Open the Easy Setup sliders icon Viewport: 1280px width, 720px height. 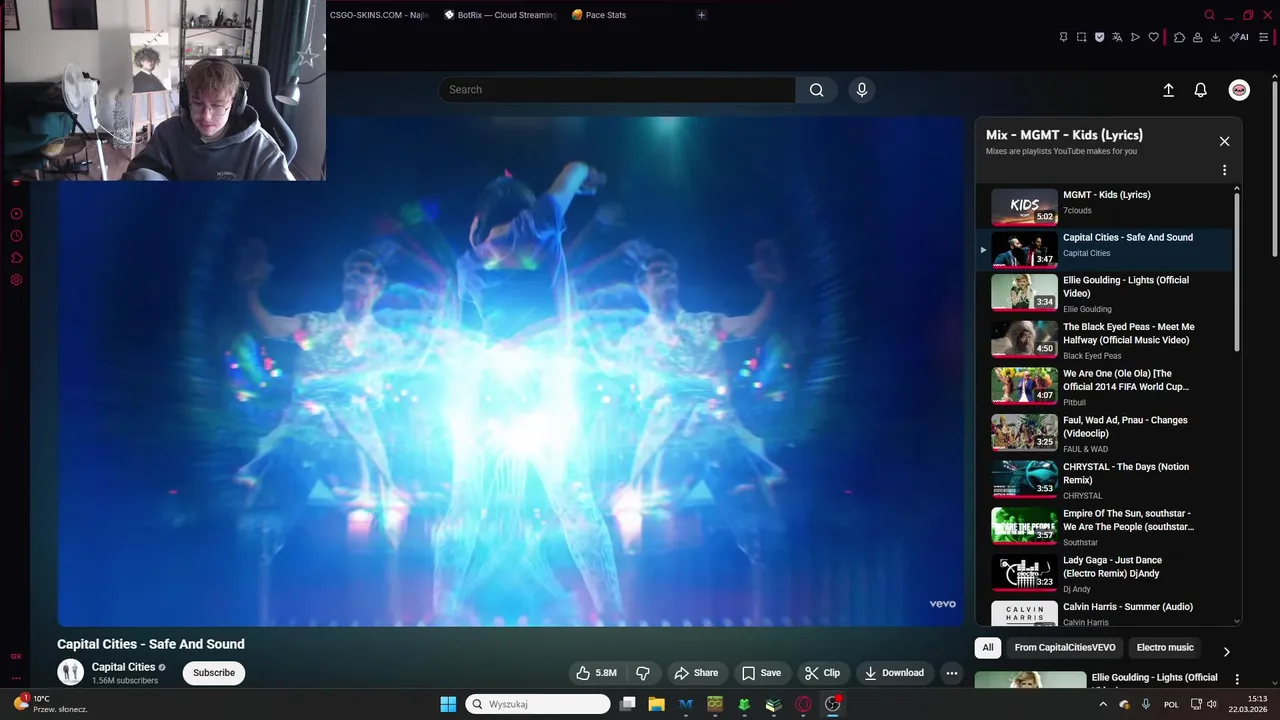pyautogui.click(x=1264, y=37)
